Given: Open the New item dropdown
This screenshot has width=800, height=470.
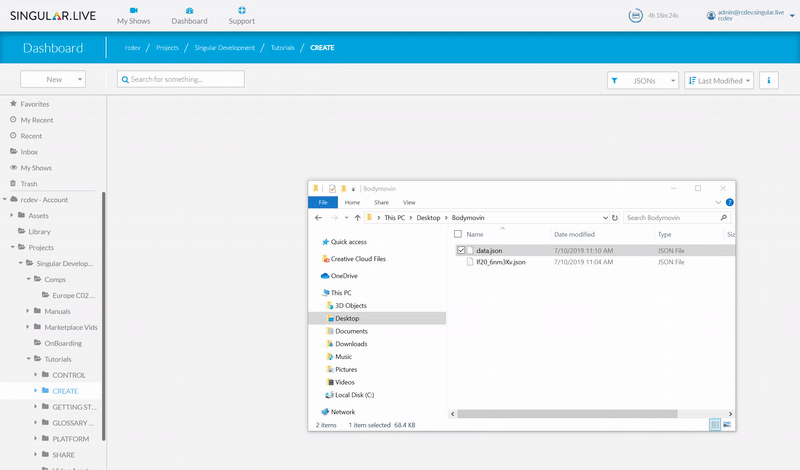Looking at the screenshot, I should [x=53, y=79].
